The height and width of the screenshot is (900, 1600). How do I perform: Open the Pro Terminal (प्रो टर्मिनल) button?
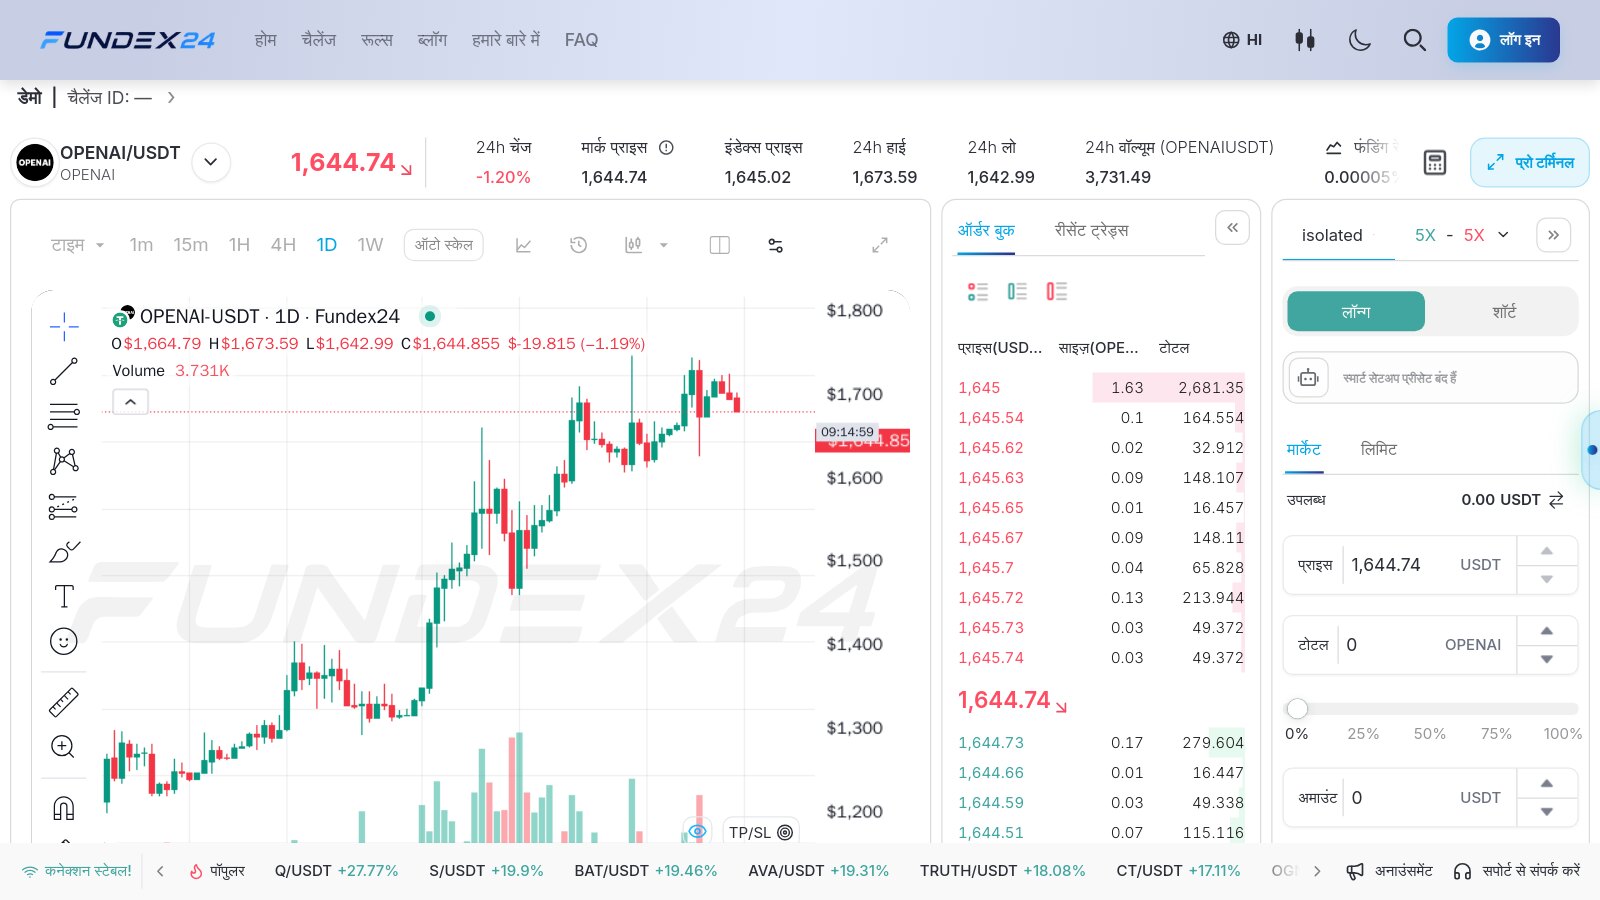pyautogui.click(x=1529, y=162)
